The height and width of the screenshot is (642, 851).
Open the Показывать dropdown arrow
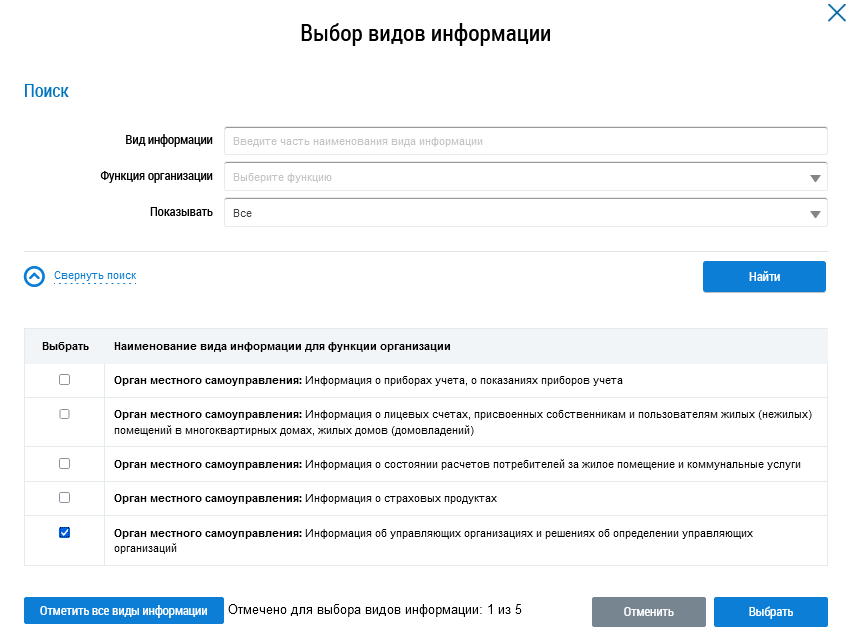815,213
